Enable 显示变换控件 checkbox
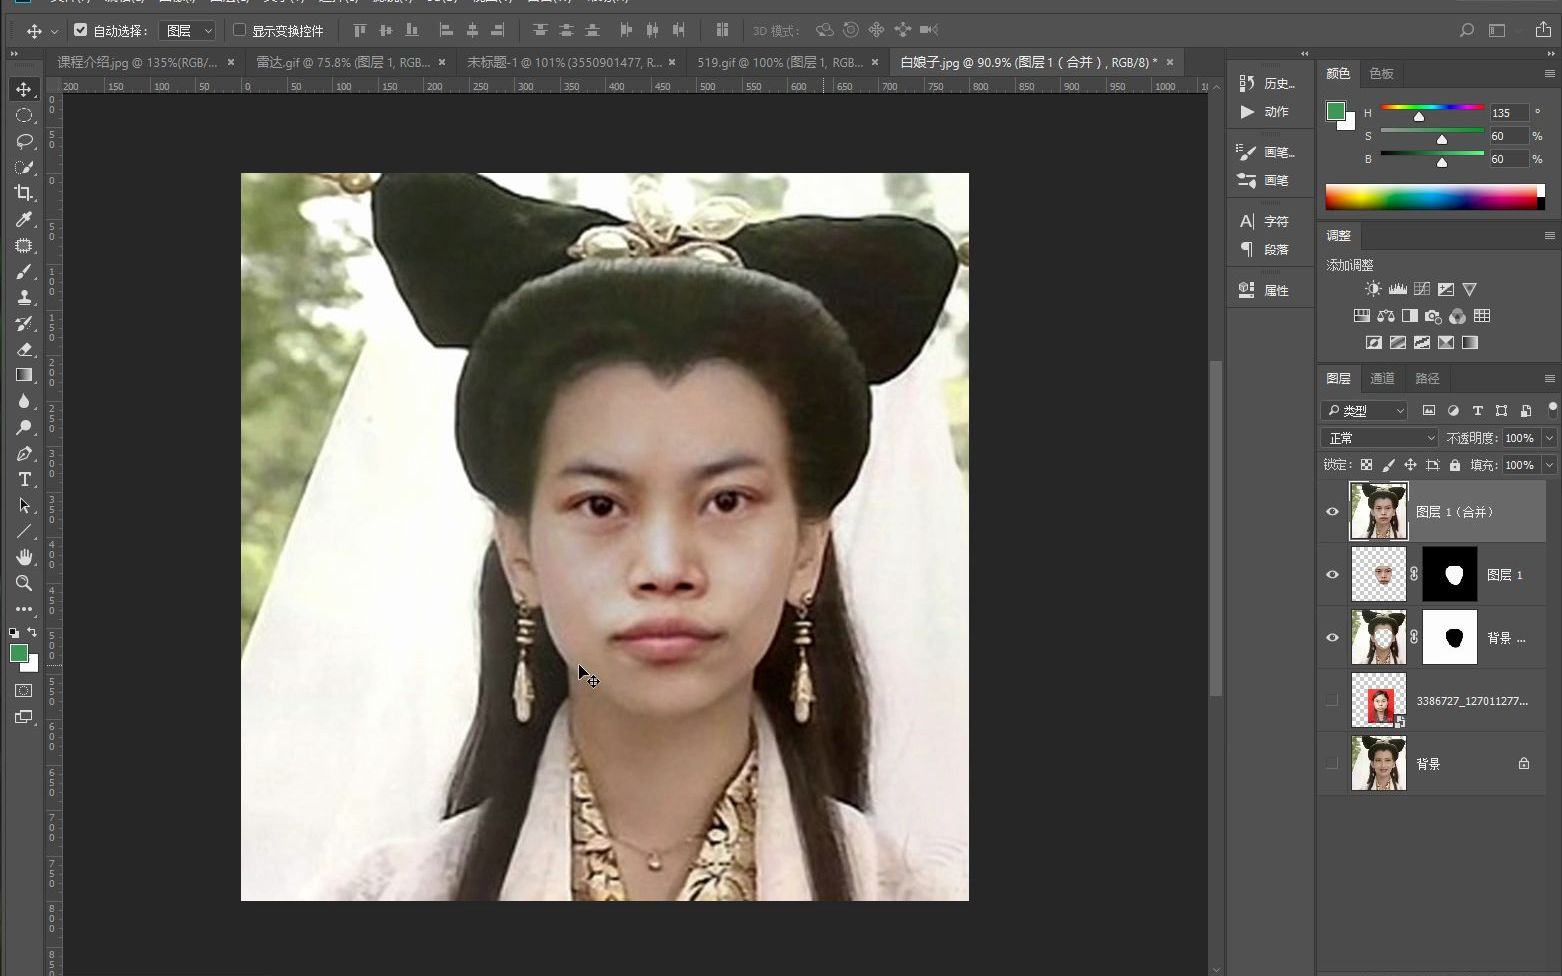 tap(239, 30)
